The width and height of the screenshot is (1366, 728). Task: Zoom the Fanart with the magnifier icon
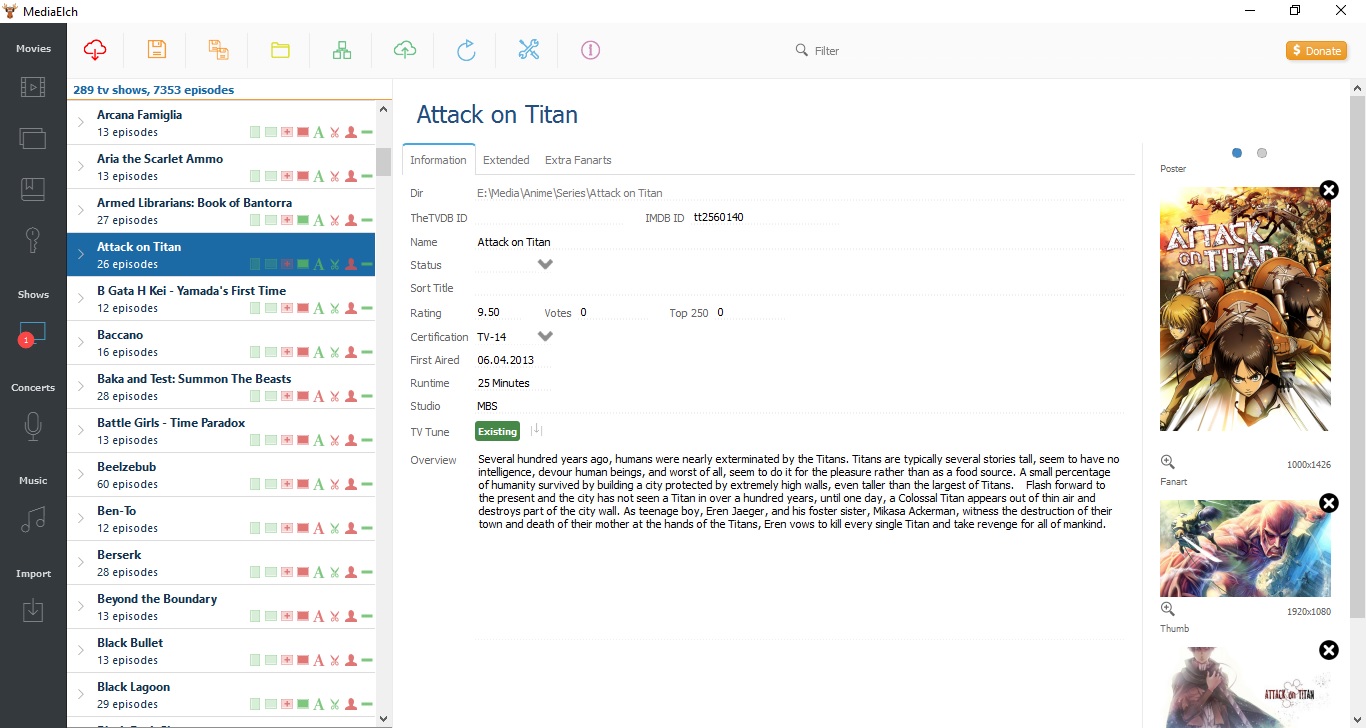tap(1167, 609)
